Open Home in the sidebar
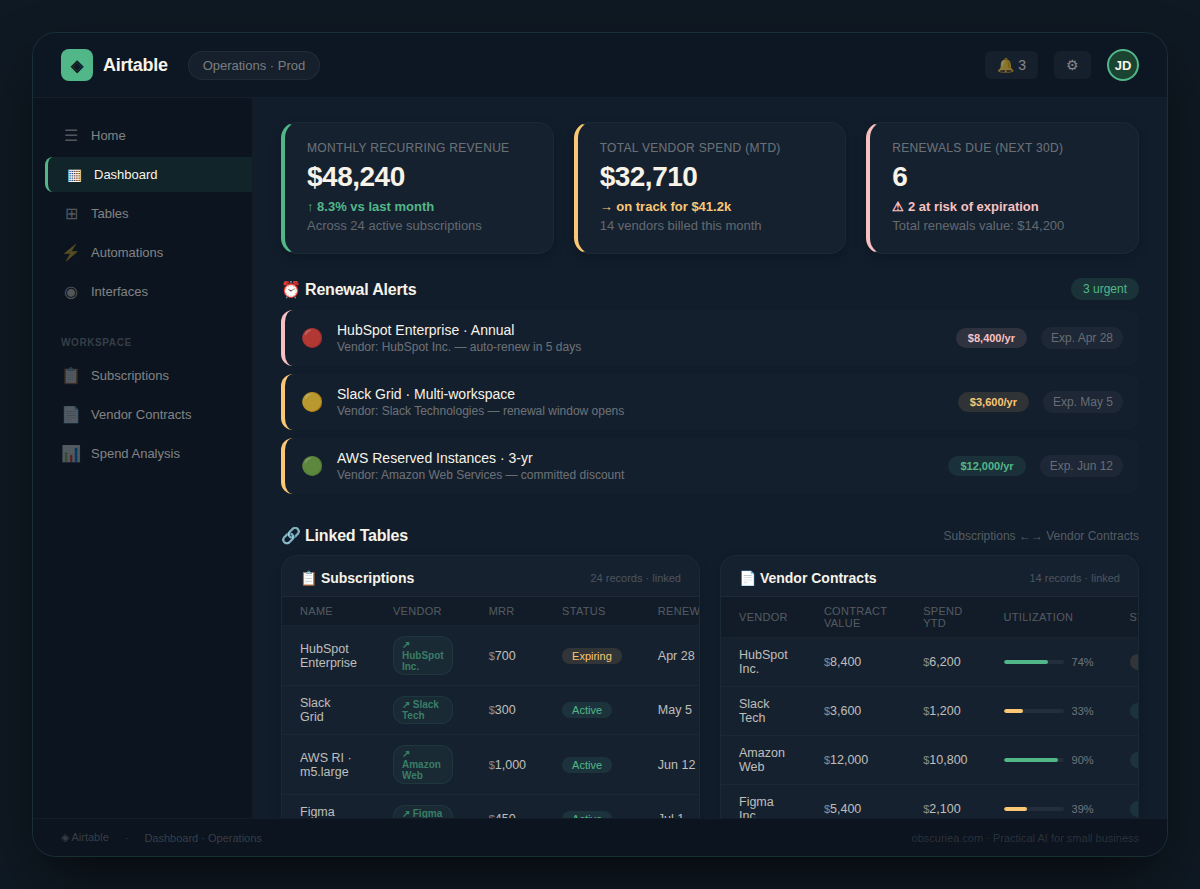The width and height of the screenshot is (1200, 889). (x=148, y=135)
